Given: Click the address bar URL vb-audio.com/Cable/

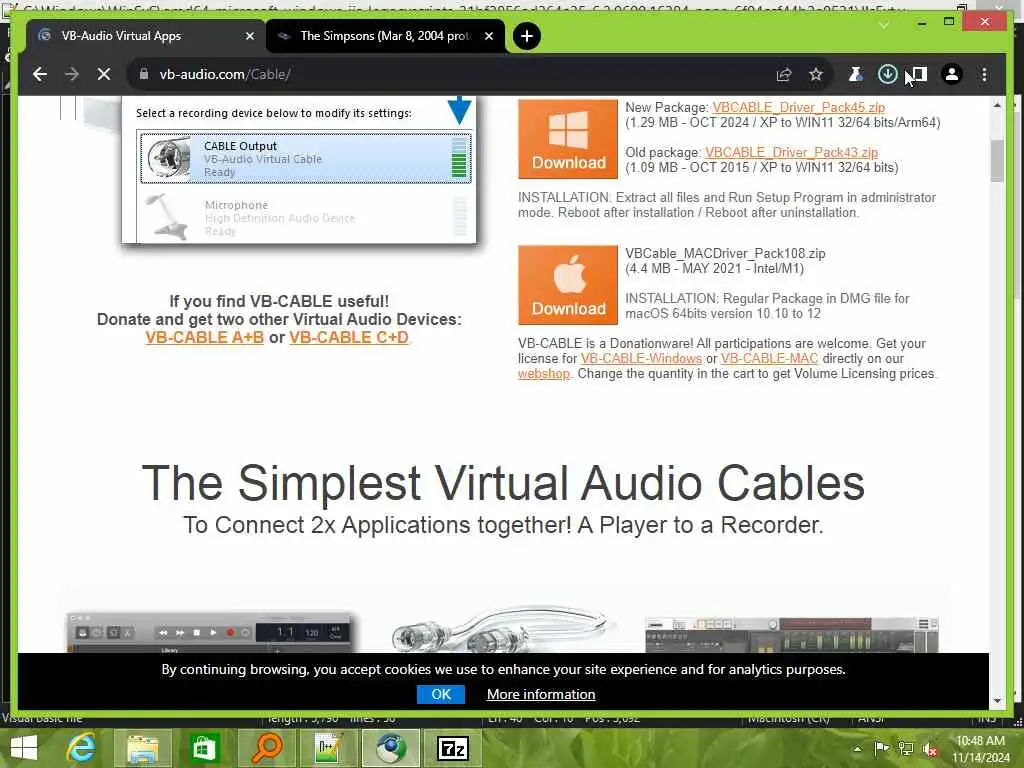Looking at the screenshot, I should click(225, 74).
